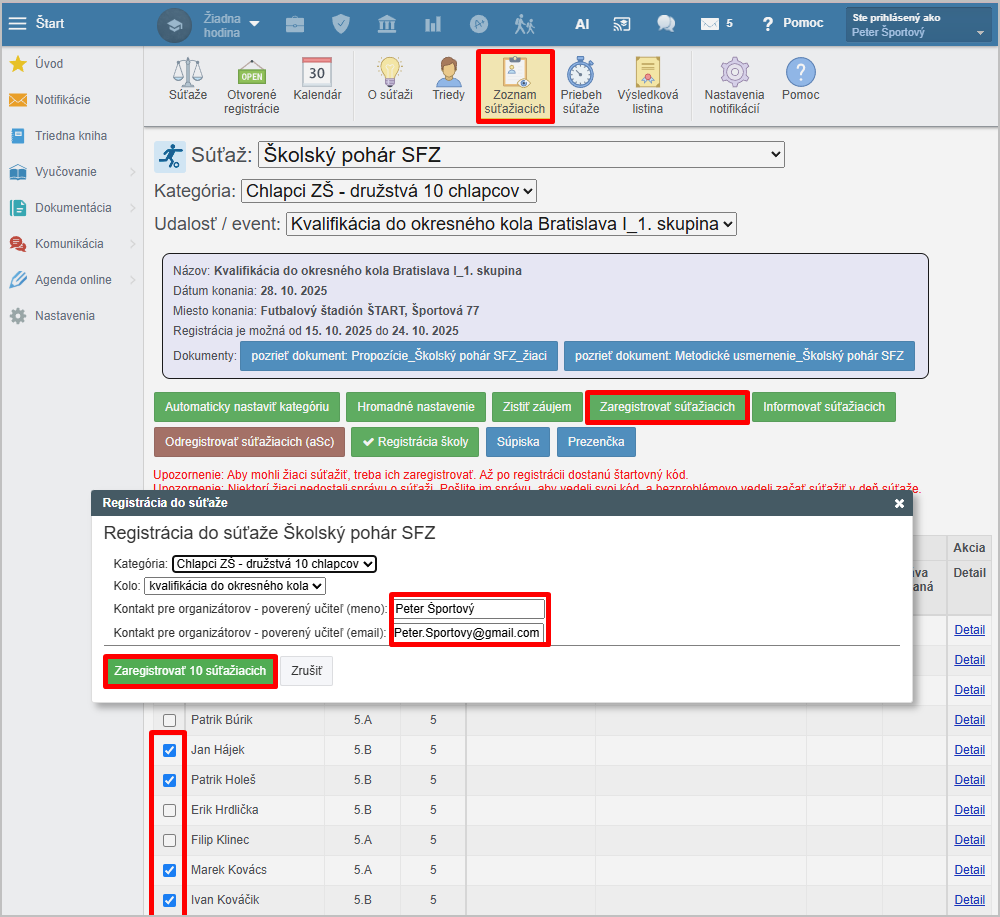
Task: Tick the checkbox for Filip Klinec
Action: tap(169, 840)
